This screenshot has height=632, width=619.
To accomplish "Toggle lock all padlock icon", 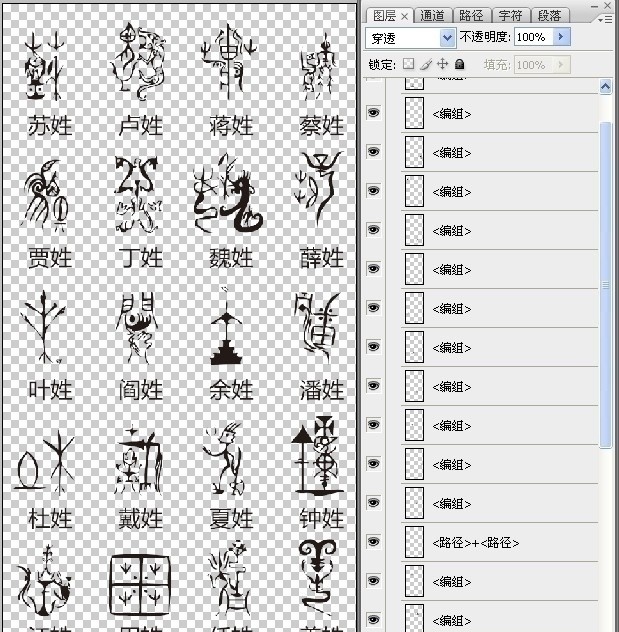I will pyautogui.click(x=459, y=64).
